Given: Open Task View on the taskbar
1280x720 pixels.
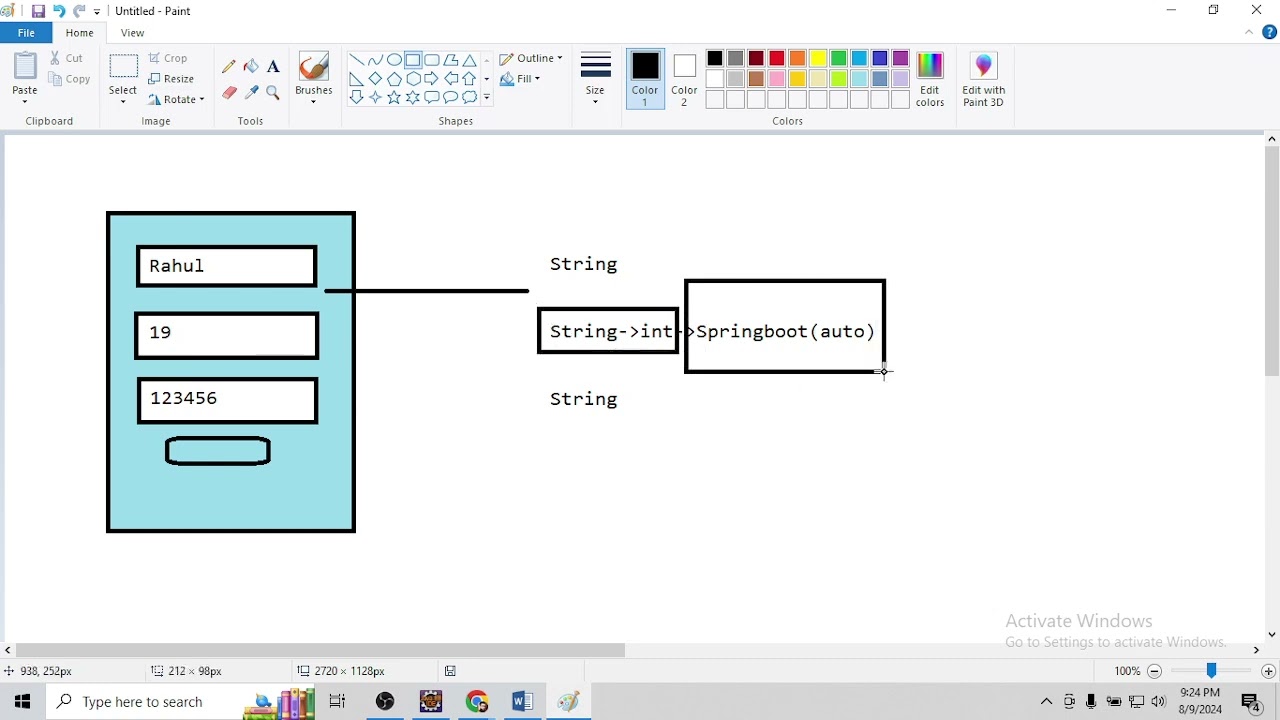Looking at the screenshot, I should click(337, 702).
